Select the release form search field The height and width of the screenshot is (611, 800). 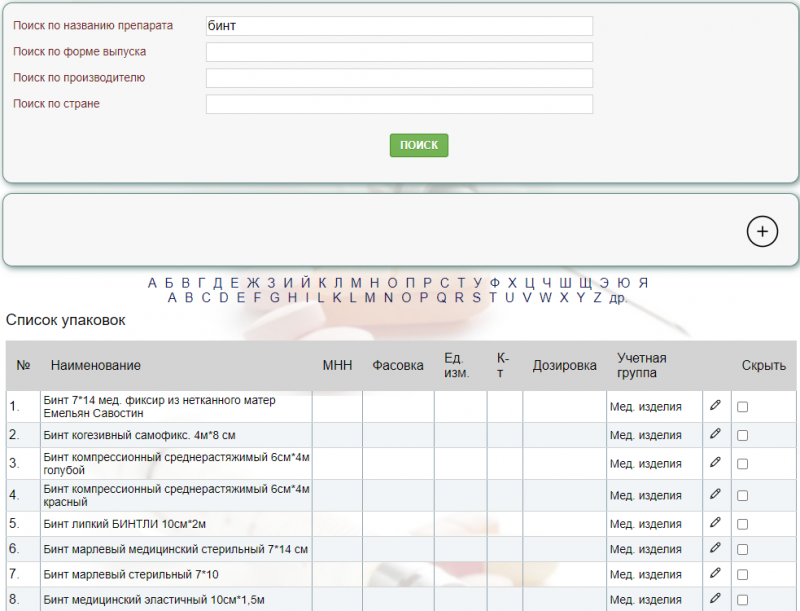[x=399, y=52]
